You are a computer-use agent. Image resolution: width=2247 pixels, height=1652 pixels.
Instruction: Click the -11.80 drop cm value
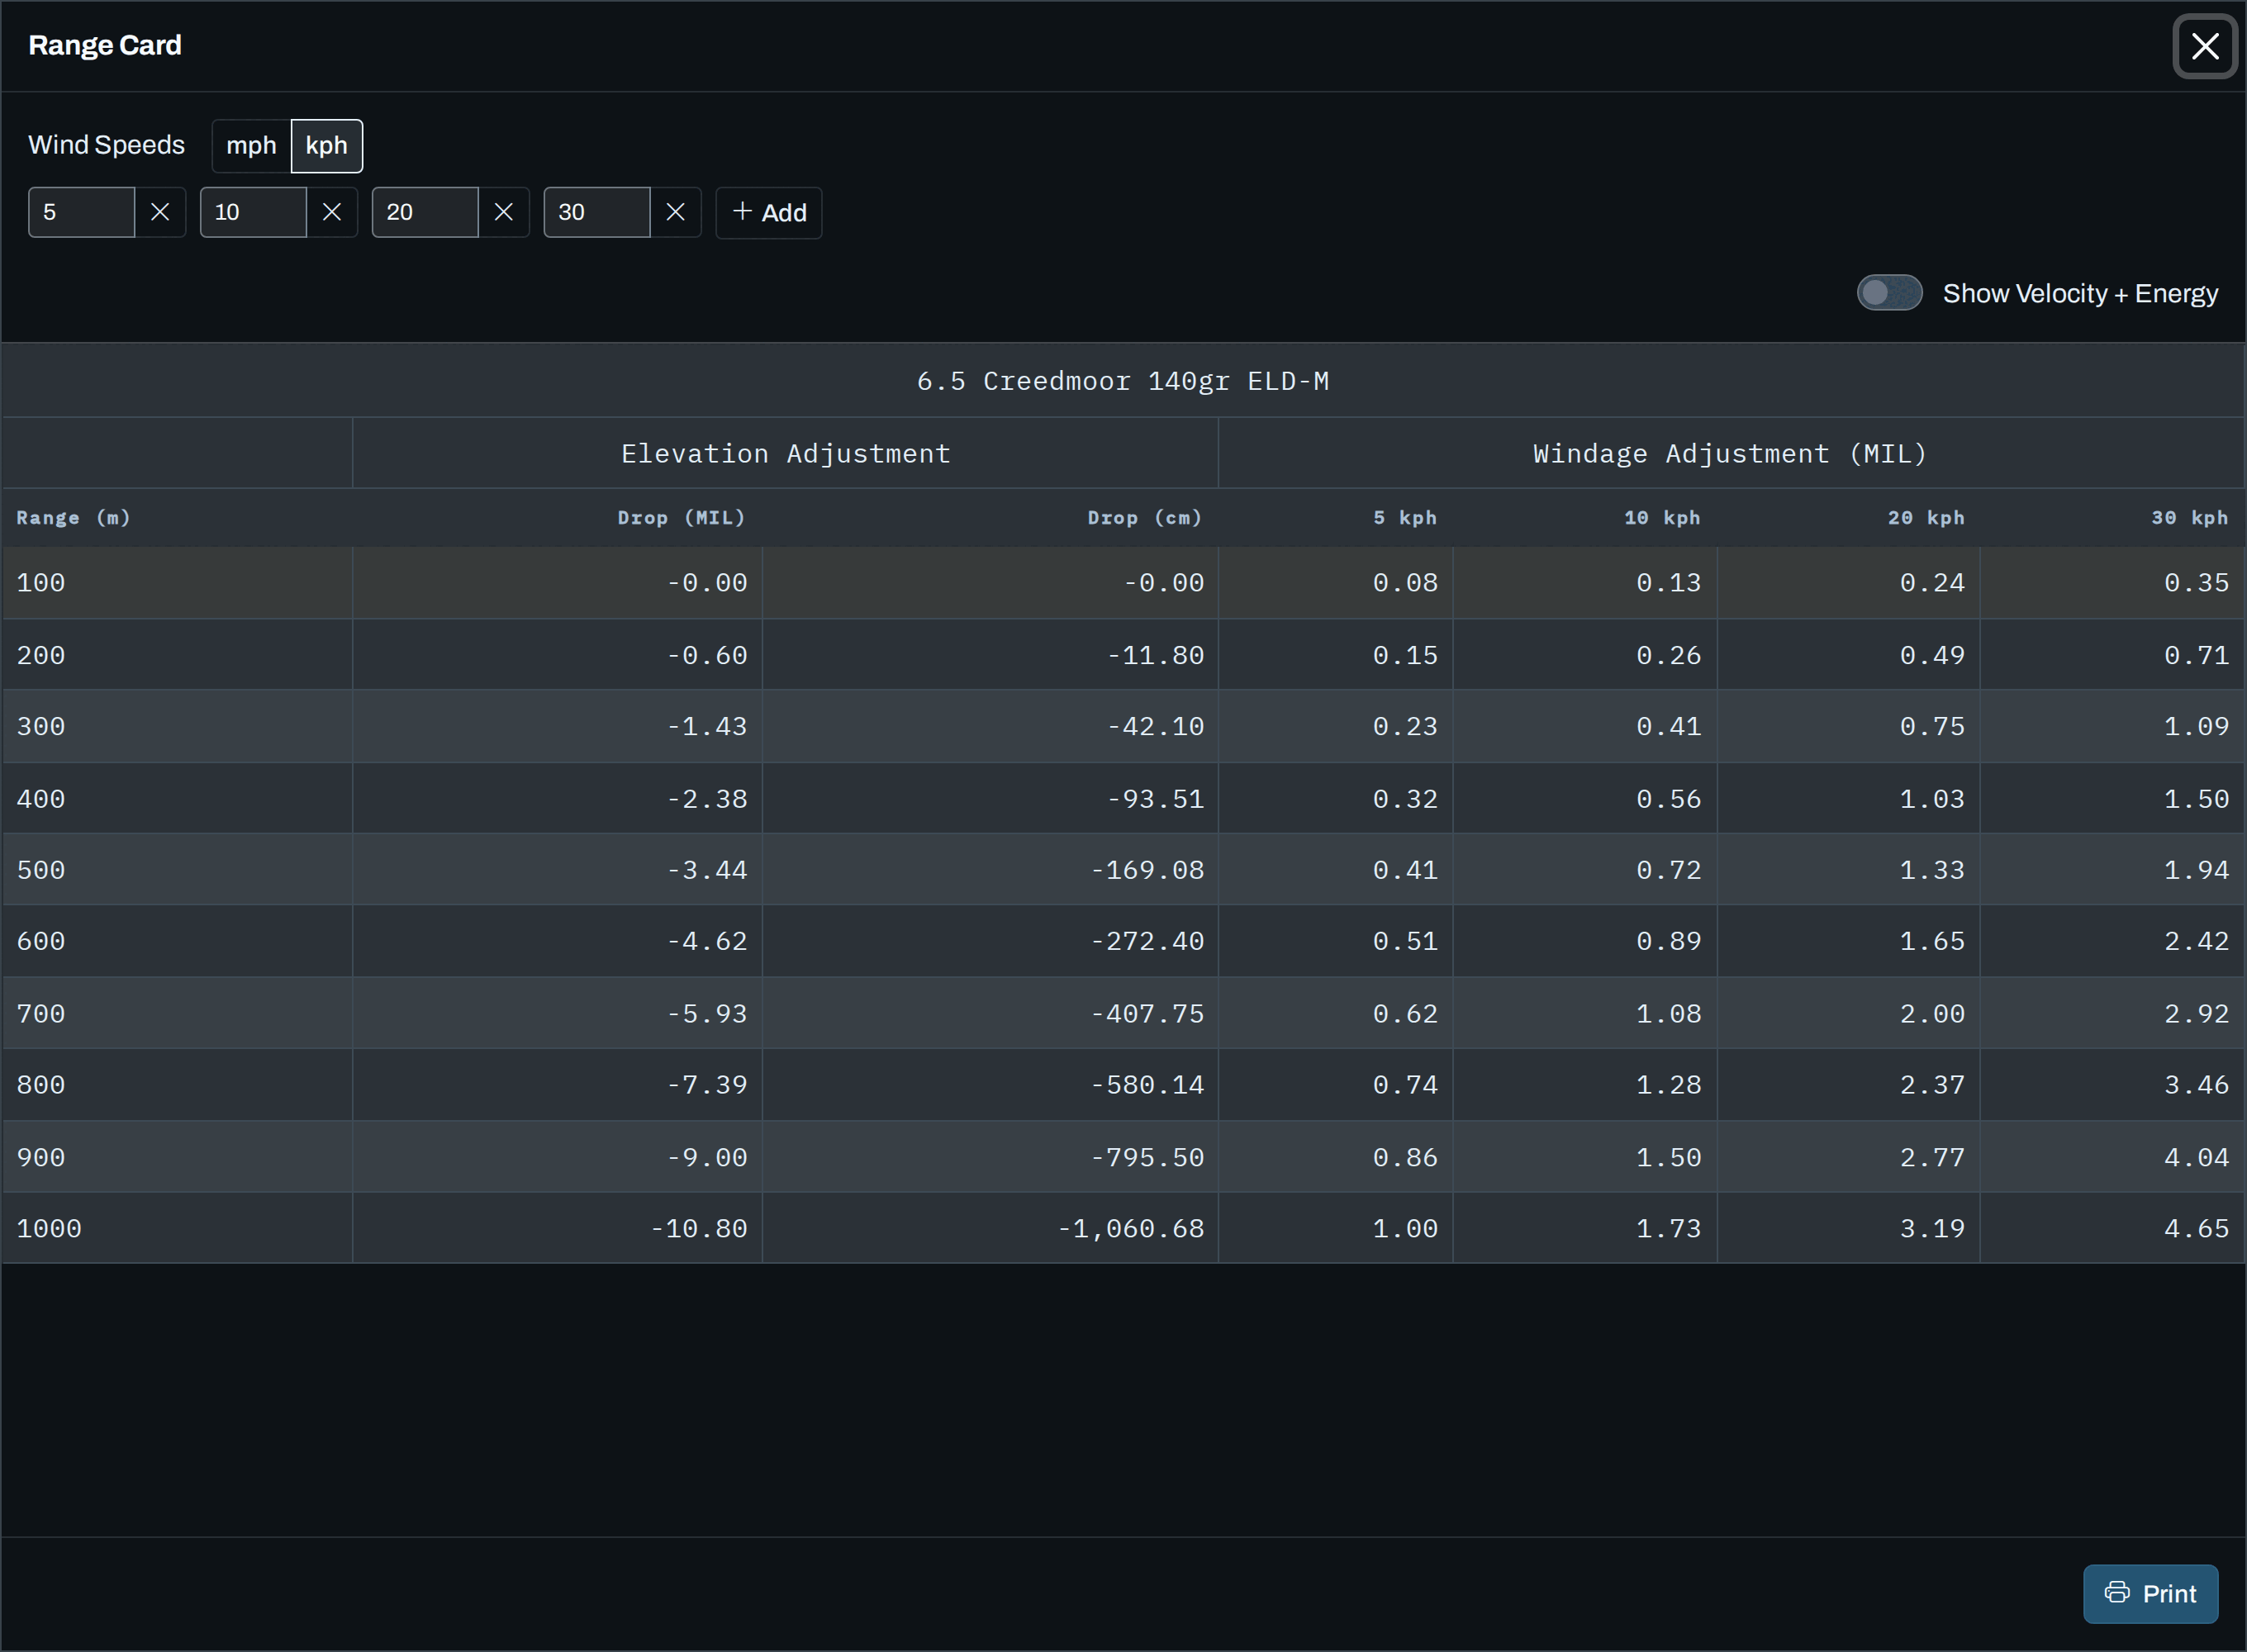tap(1156, 655)
